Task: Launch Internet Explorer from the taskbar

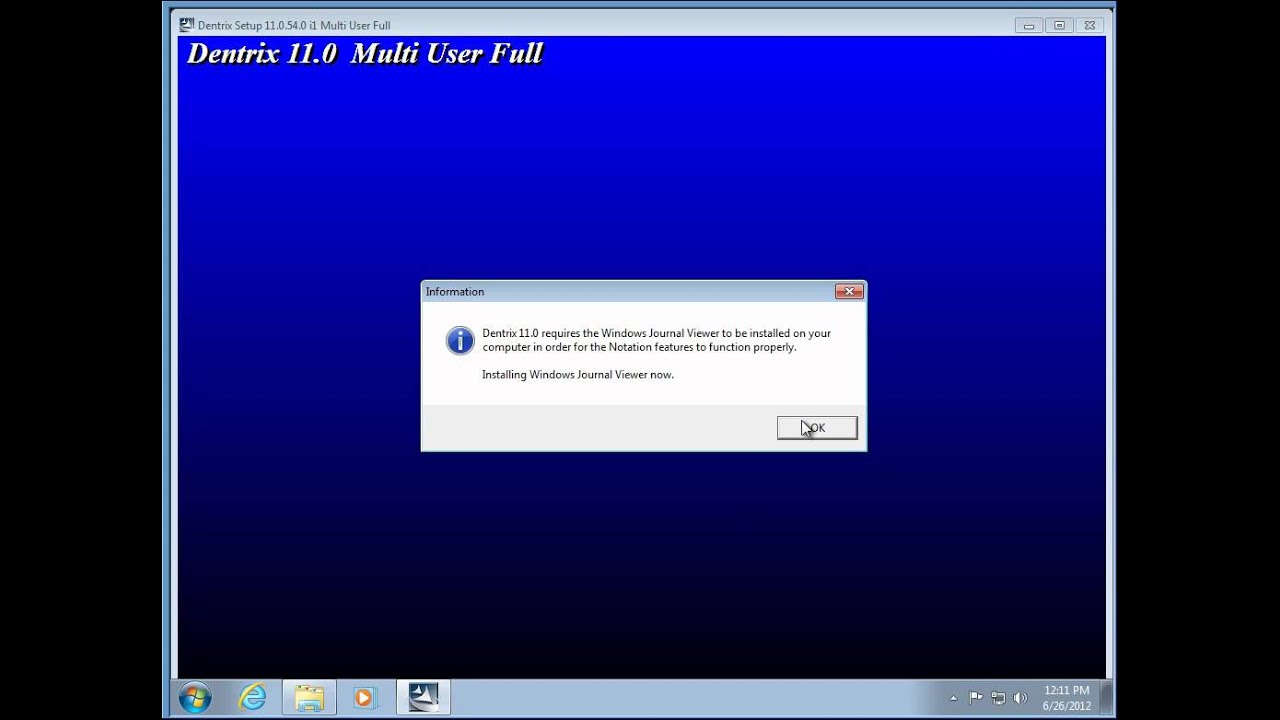Action: pyautogui.click(x=253, y=697)
